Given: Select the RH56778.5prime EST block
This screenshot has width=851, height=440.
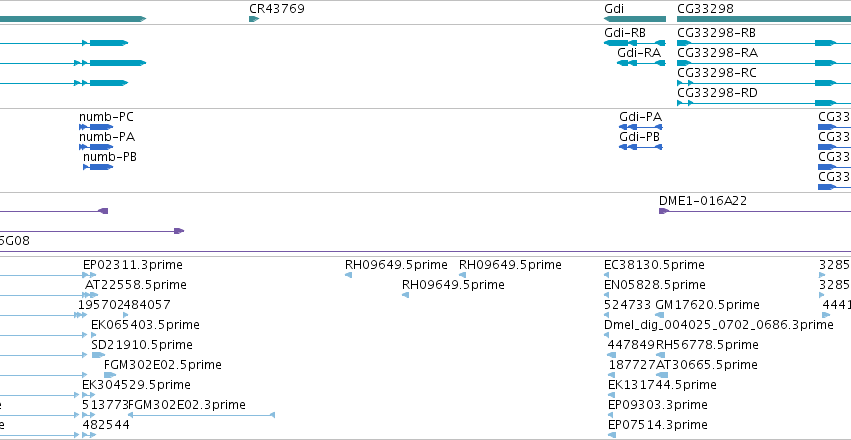Looking at the screenshot, I should [x=662, y=355].
